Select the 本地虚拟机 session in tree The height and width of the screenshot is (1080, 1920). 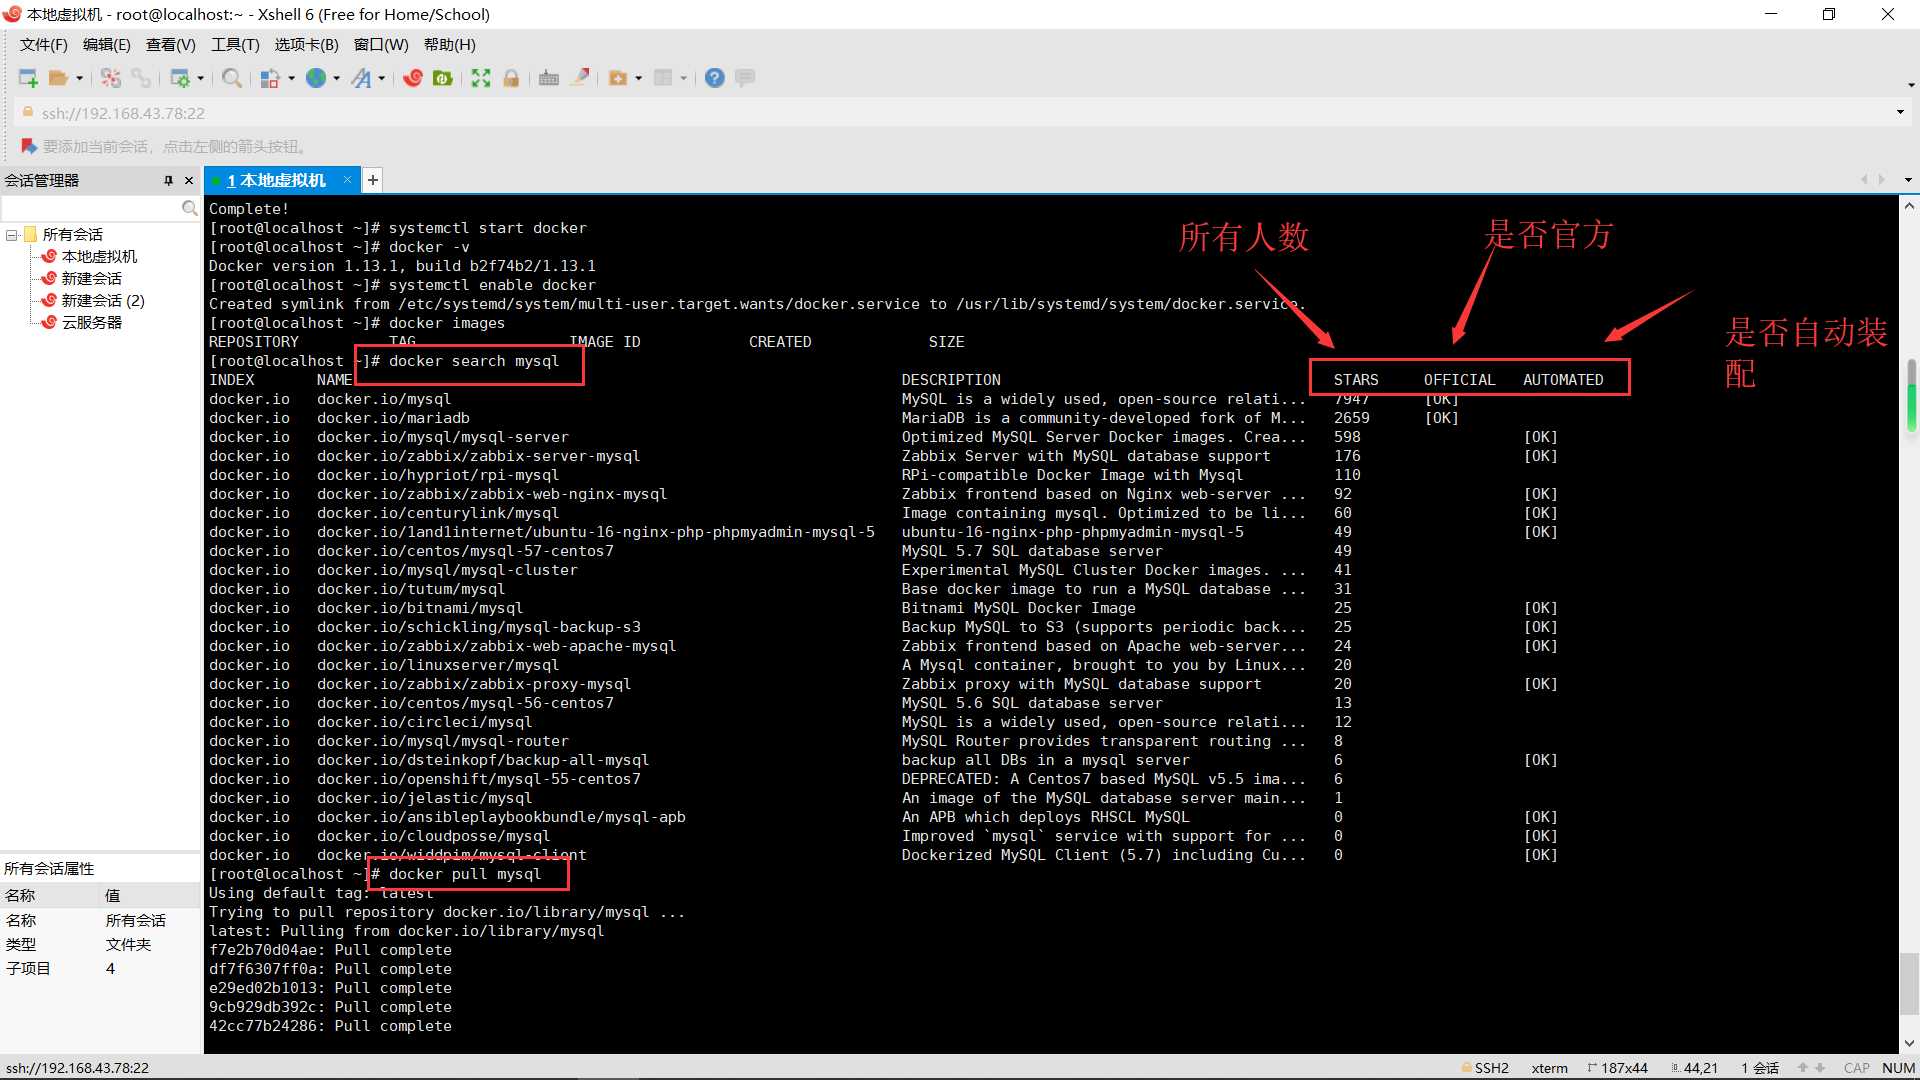tap(99, 257)
